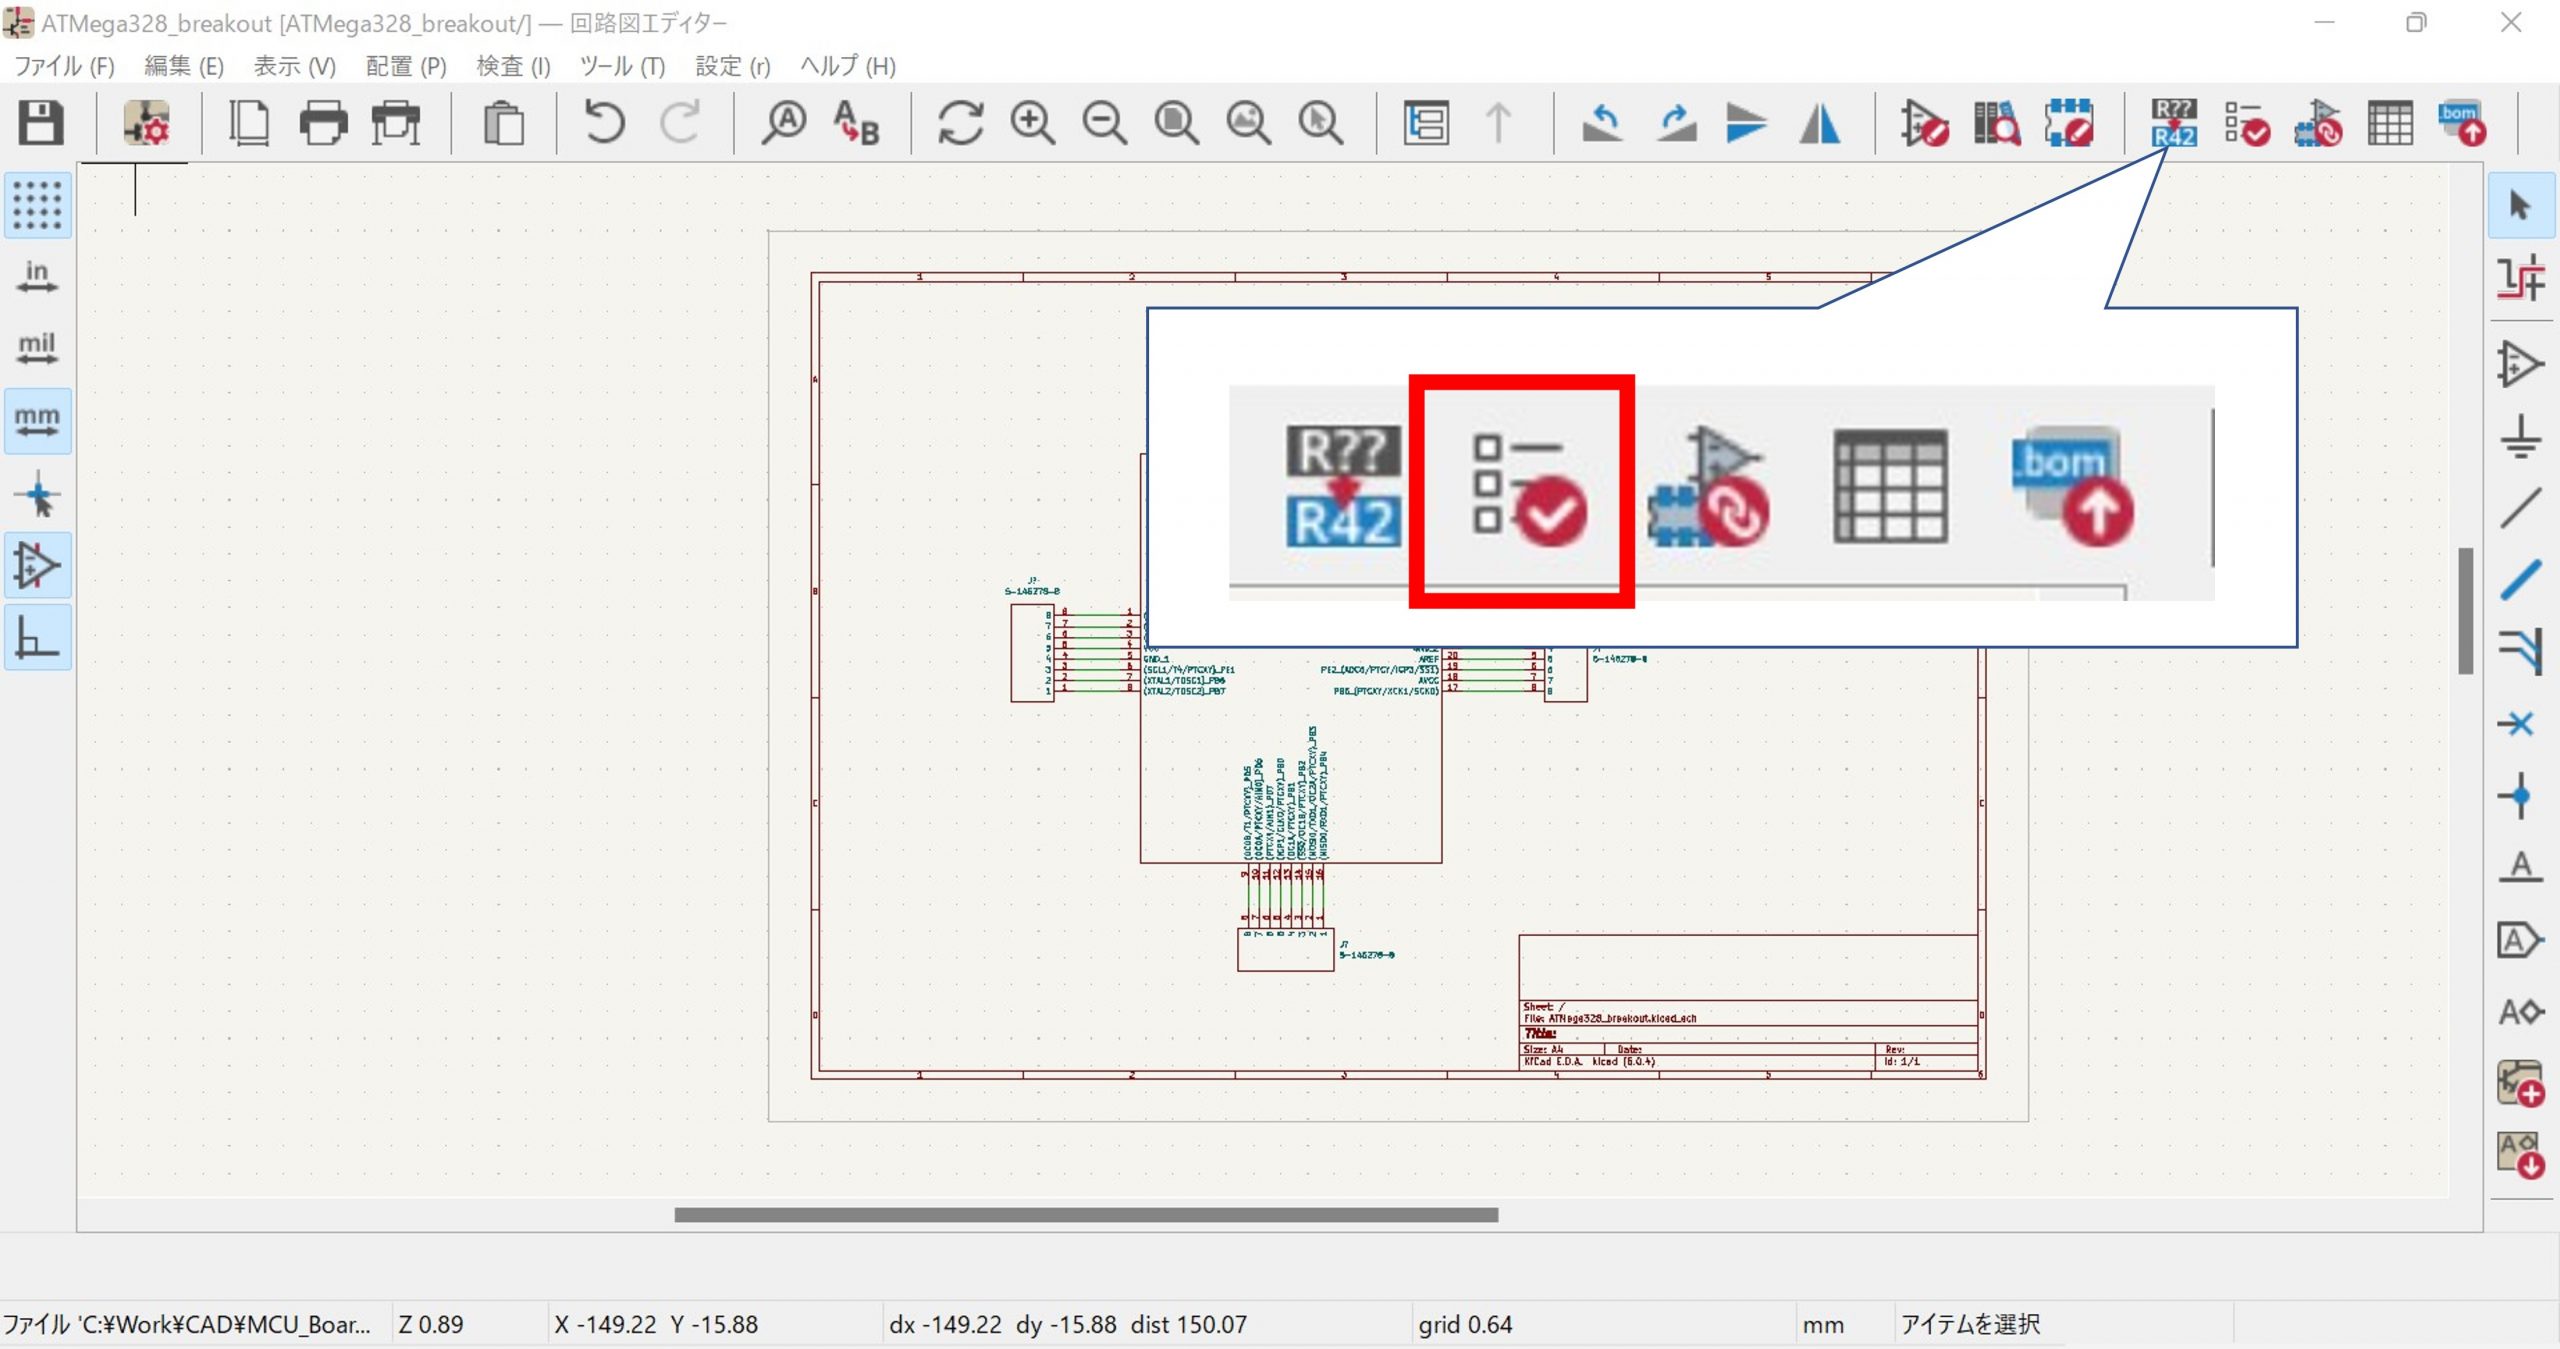The image size is (2560, 1349).
Task: Click the horizontal scrollbar thumb
Action: (1086, 1214)
